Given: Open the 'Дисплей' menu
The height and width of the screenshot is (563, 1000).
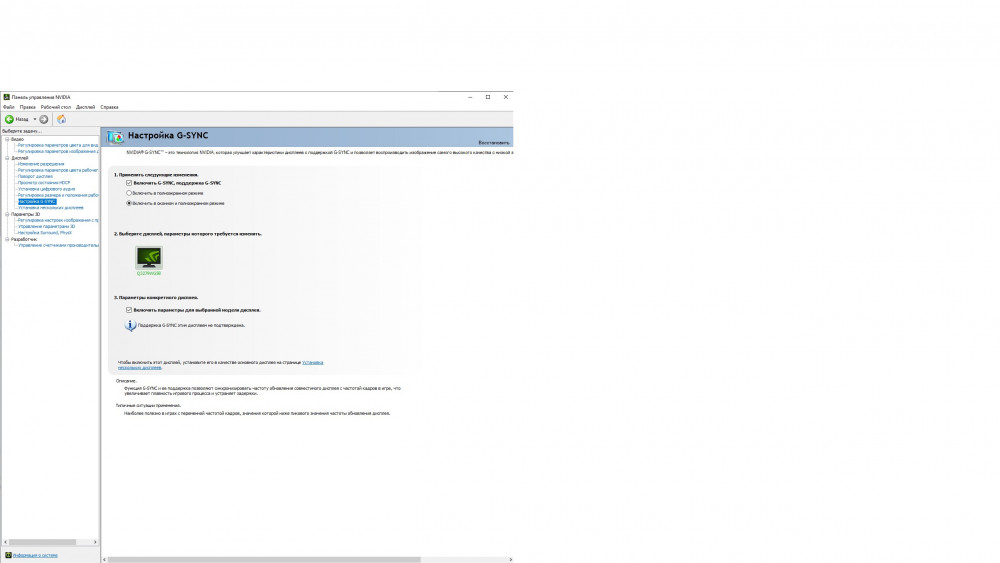Looking at the screenshot, I should [85, 107].
